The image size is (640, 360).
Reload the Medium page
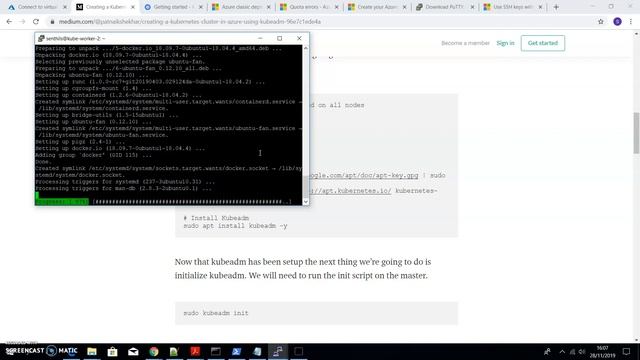tap(36, 22)
